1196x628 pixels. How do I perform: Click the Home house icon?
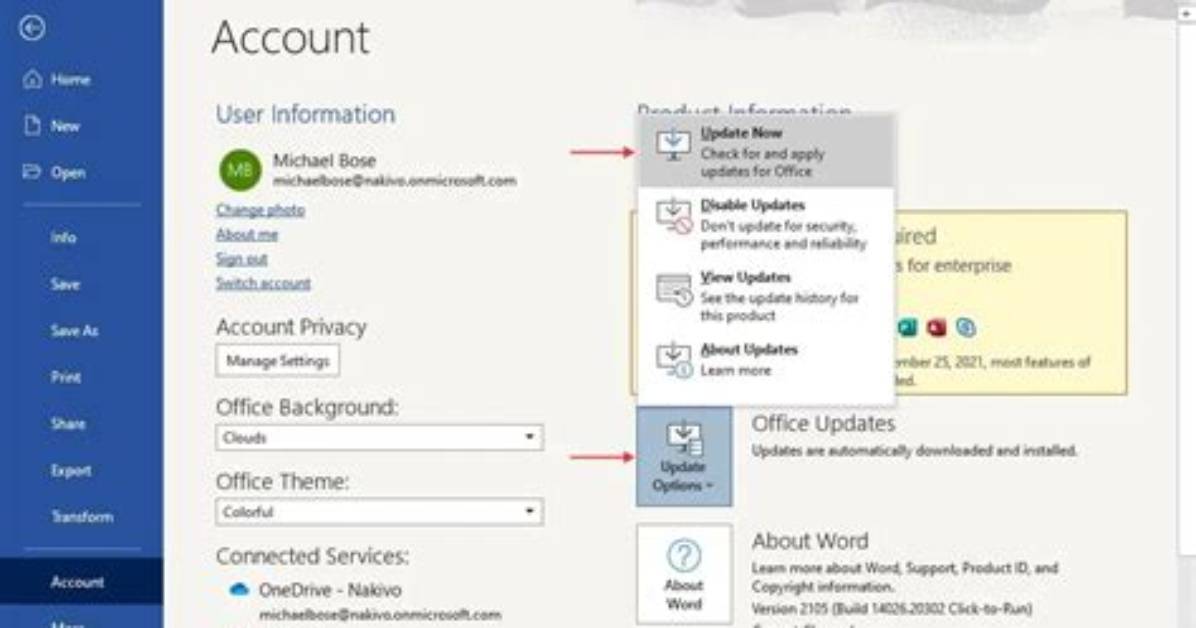[32, 79]
